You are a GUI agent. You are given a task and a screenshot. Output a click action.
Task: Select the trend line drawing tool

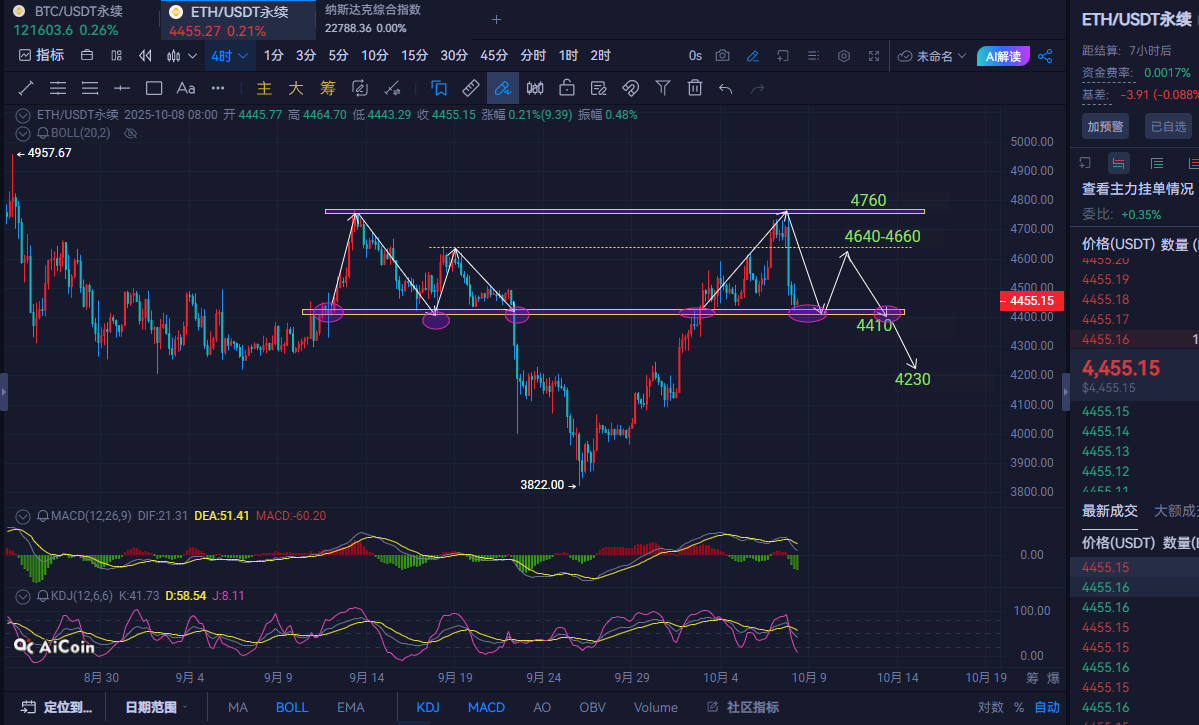point(25,88)
